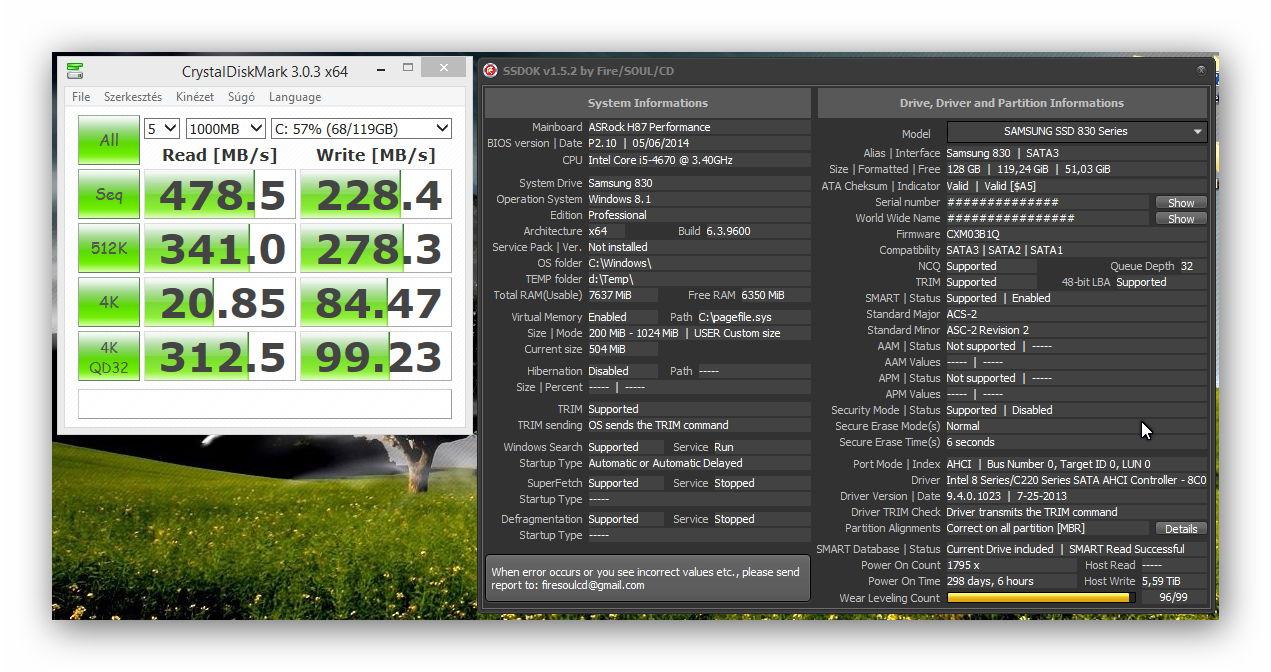Start the Seq benchmark test
The image size is (1271, 672).
109,194
